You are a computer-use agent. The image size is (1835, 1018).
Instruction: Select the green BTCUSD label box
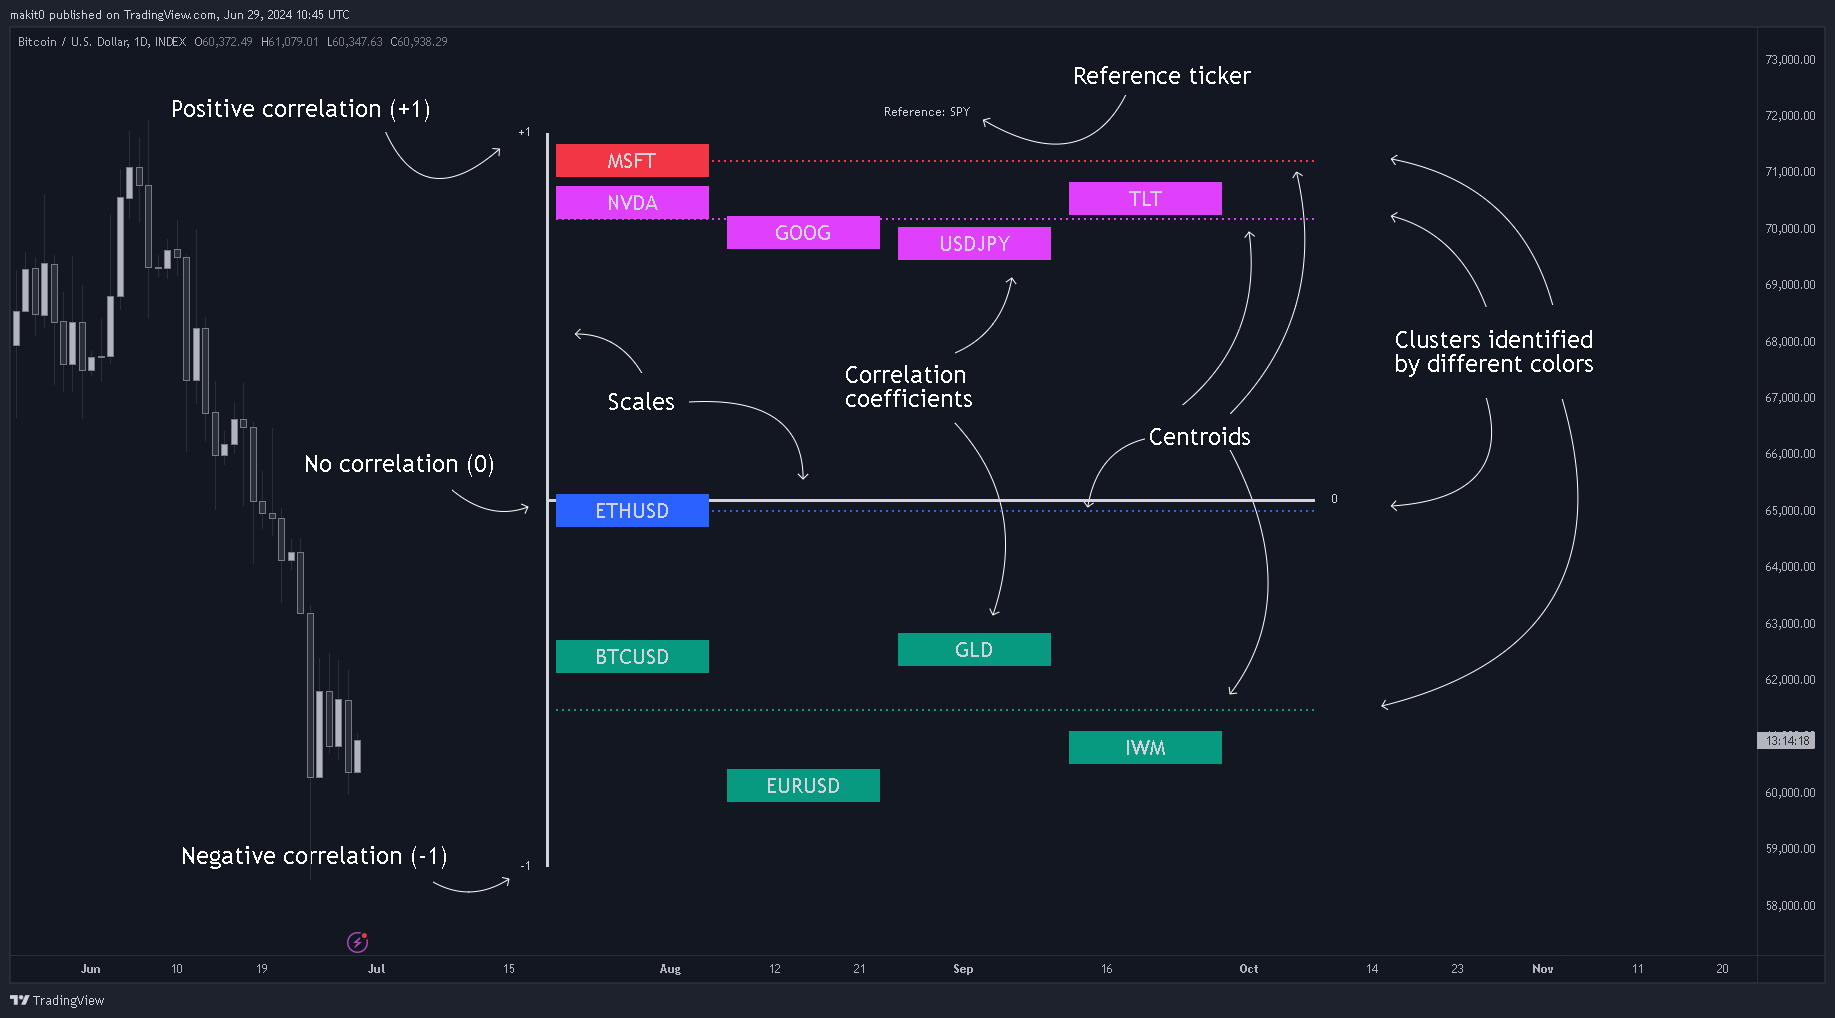pos(632,657)
